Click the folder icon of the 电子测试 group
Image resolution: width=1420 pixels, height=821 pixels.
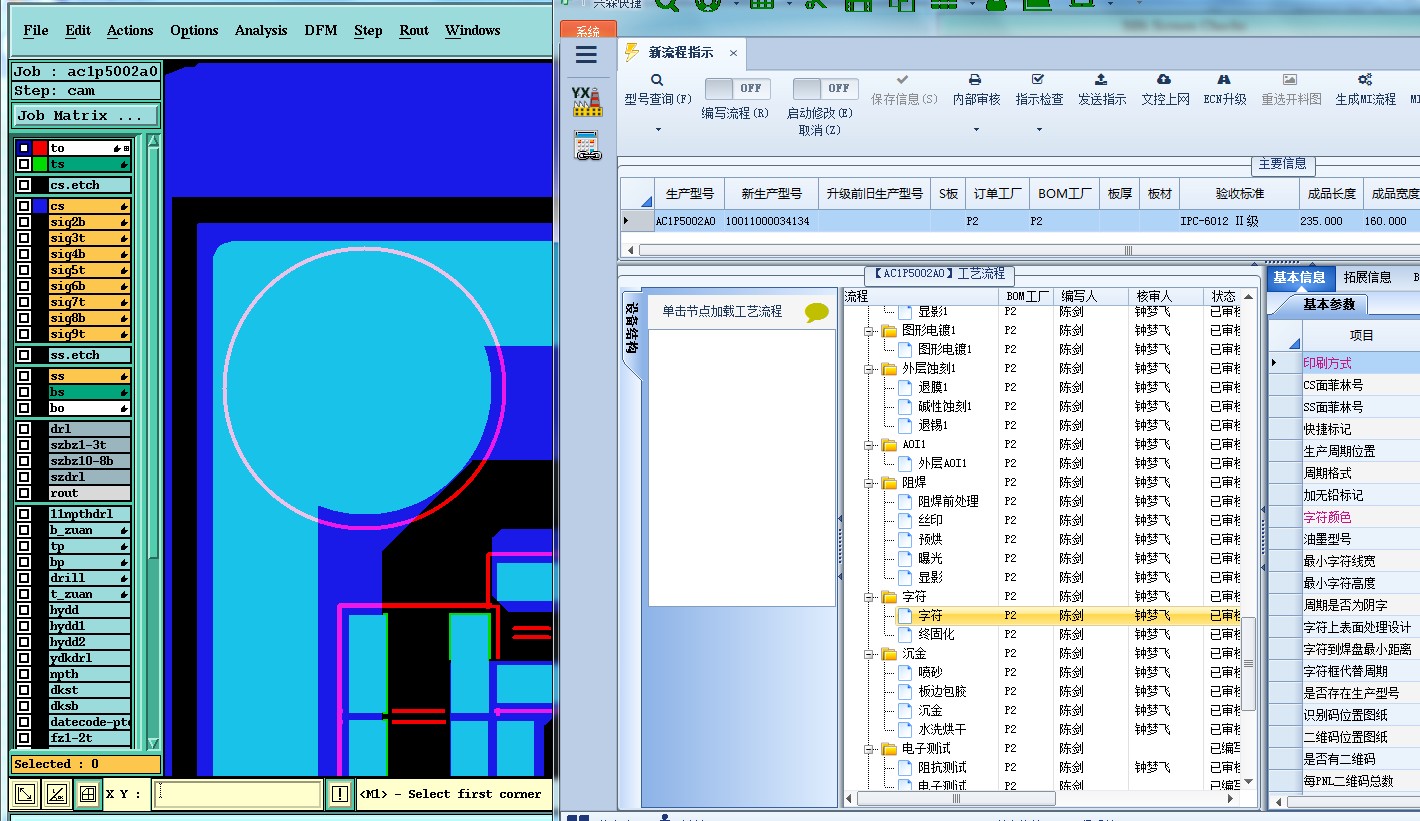(889, 748)
